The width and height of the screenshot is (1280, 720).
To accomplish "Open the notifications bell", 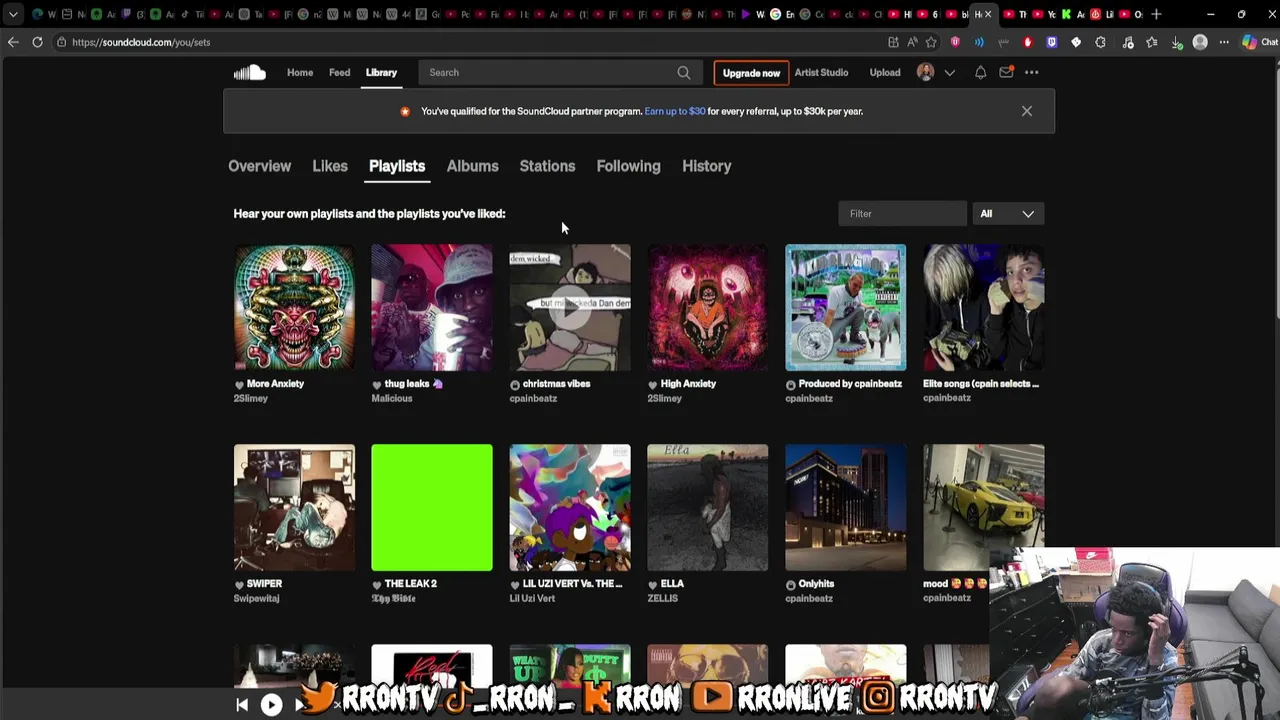I will pos(980,72).
